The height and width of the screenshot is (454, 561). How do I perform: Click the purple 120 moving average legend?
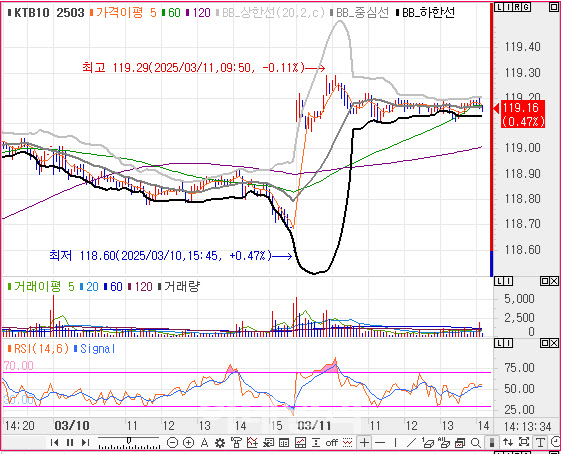(x=198, y=13)
